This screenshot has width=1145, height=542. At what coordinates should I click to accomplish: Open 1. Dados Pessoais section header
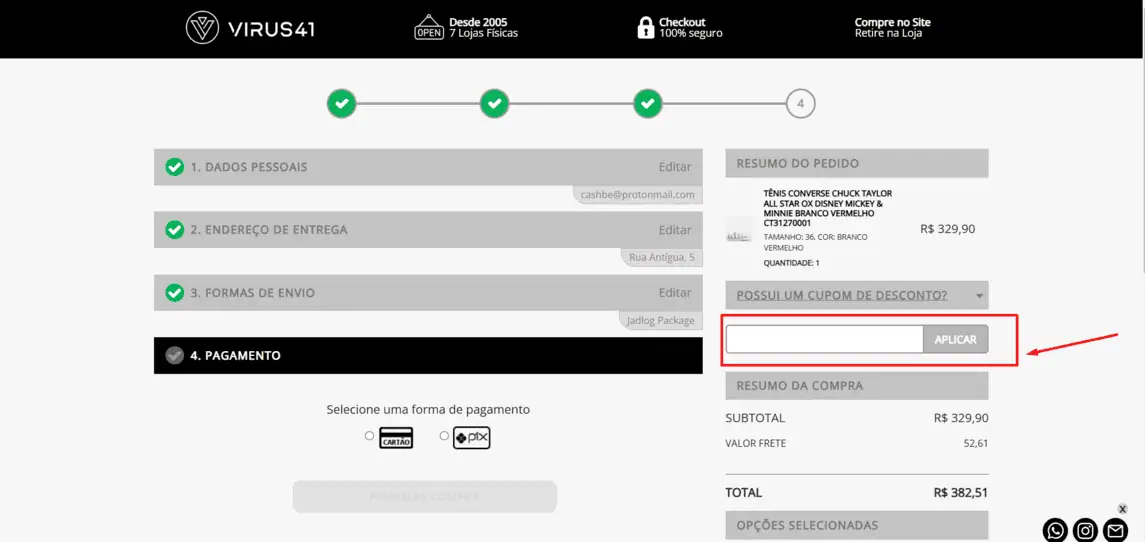[428, 167]
